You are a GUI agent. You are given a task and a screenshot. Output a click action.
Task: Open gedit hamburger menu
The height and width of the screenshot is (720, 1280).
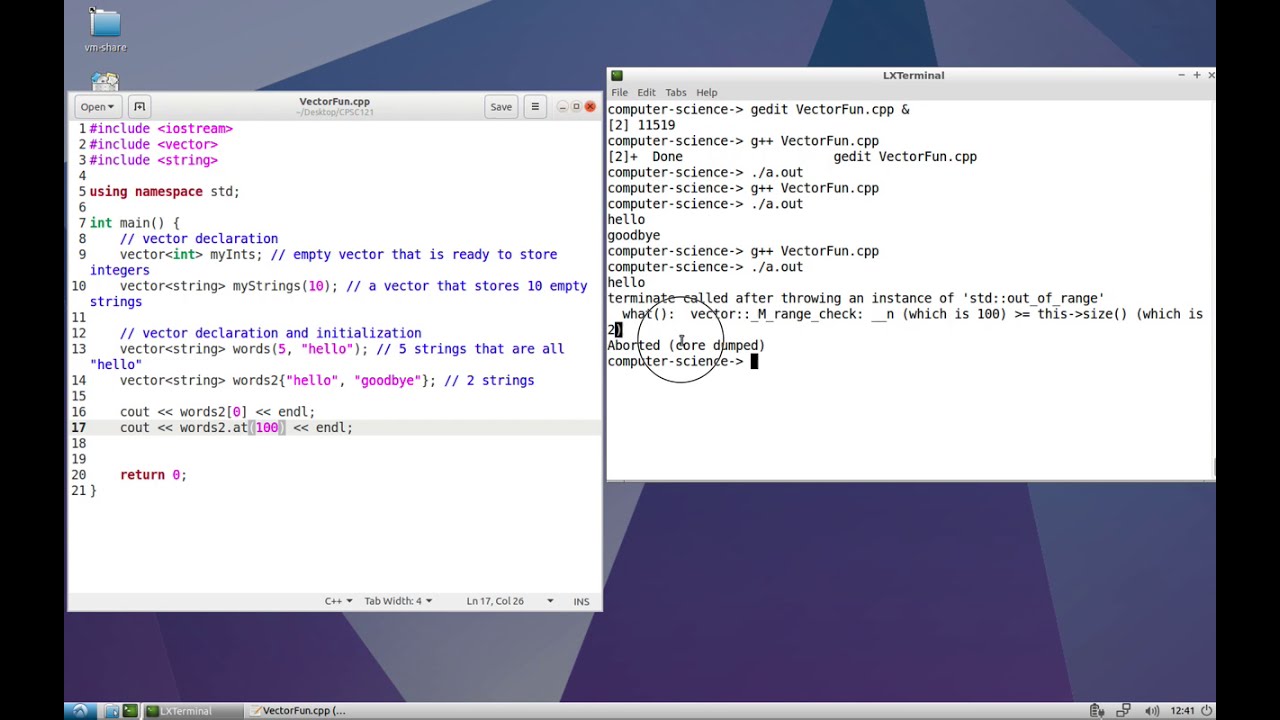(535, 107)
